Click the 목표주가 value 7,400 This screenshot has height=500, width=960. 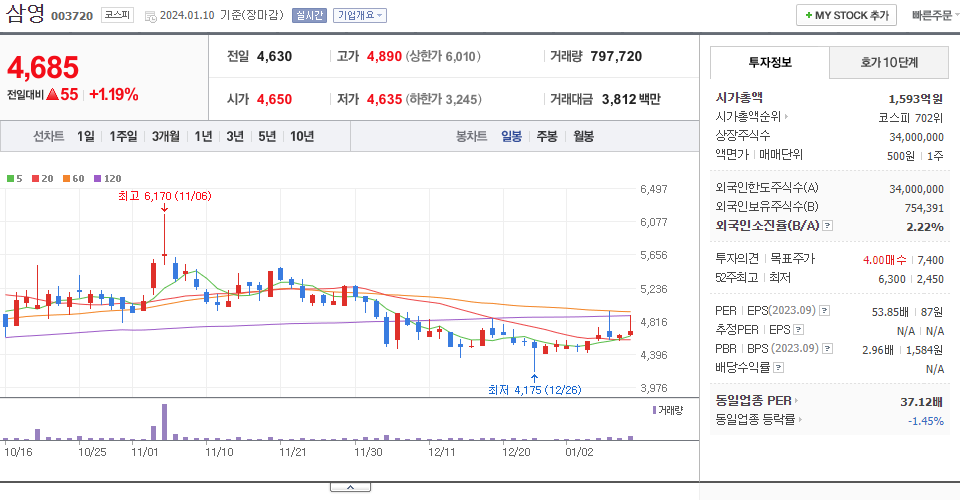pos(930,259)
